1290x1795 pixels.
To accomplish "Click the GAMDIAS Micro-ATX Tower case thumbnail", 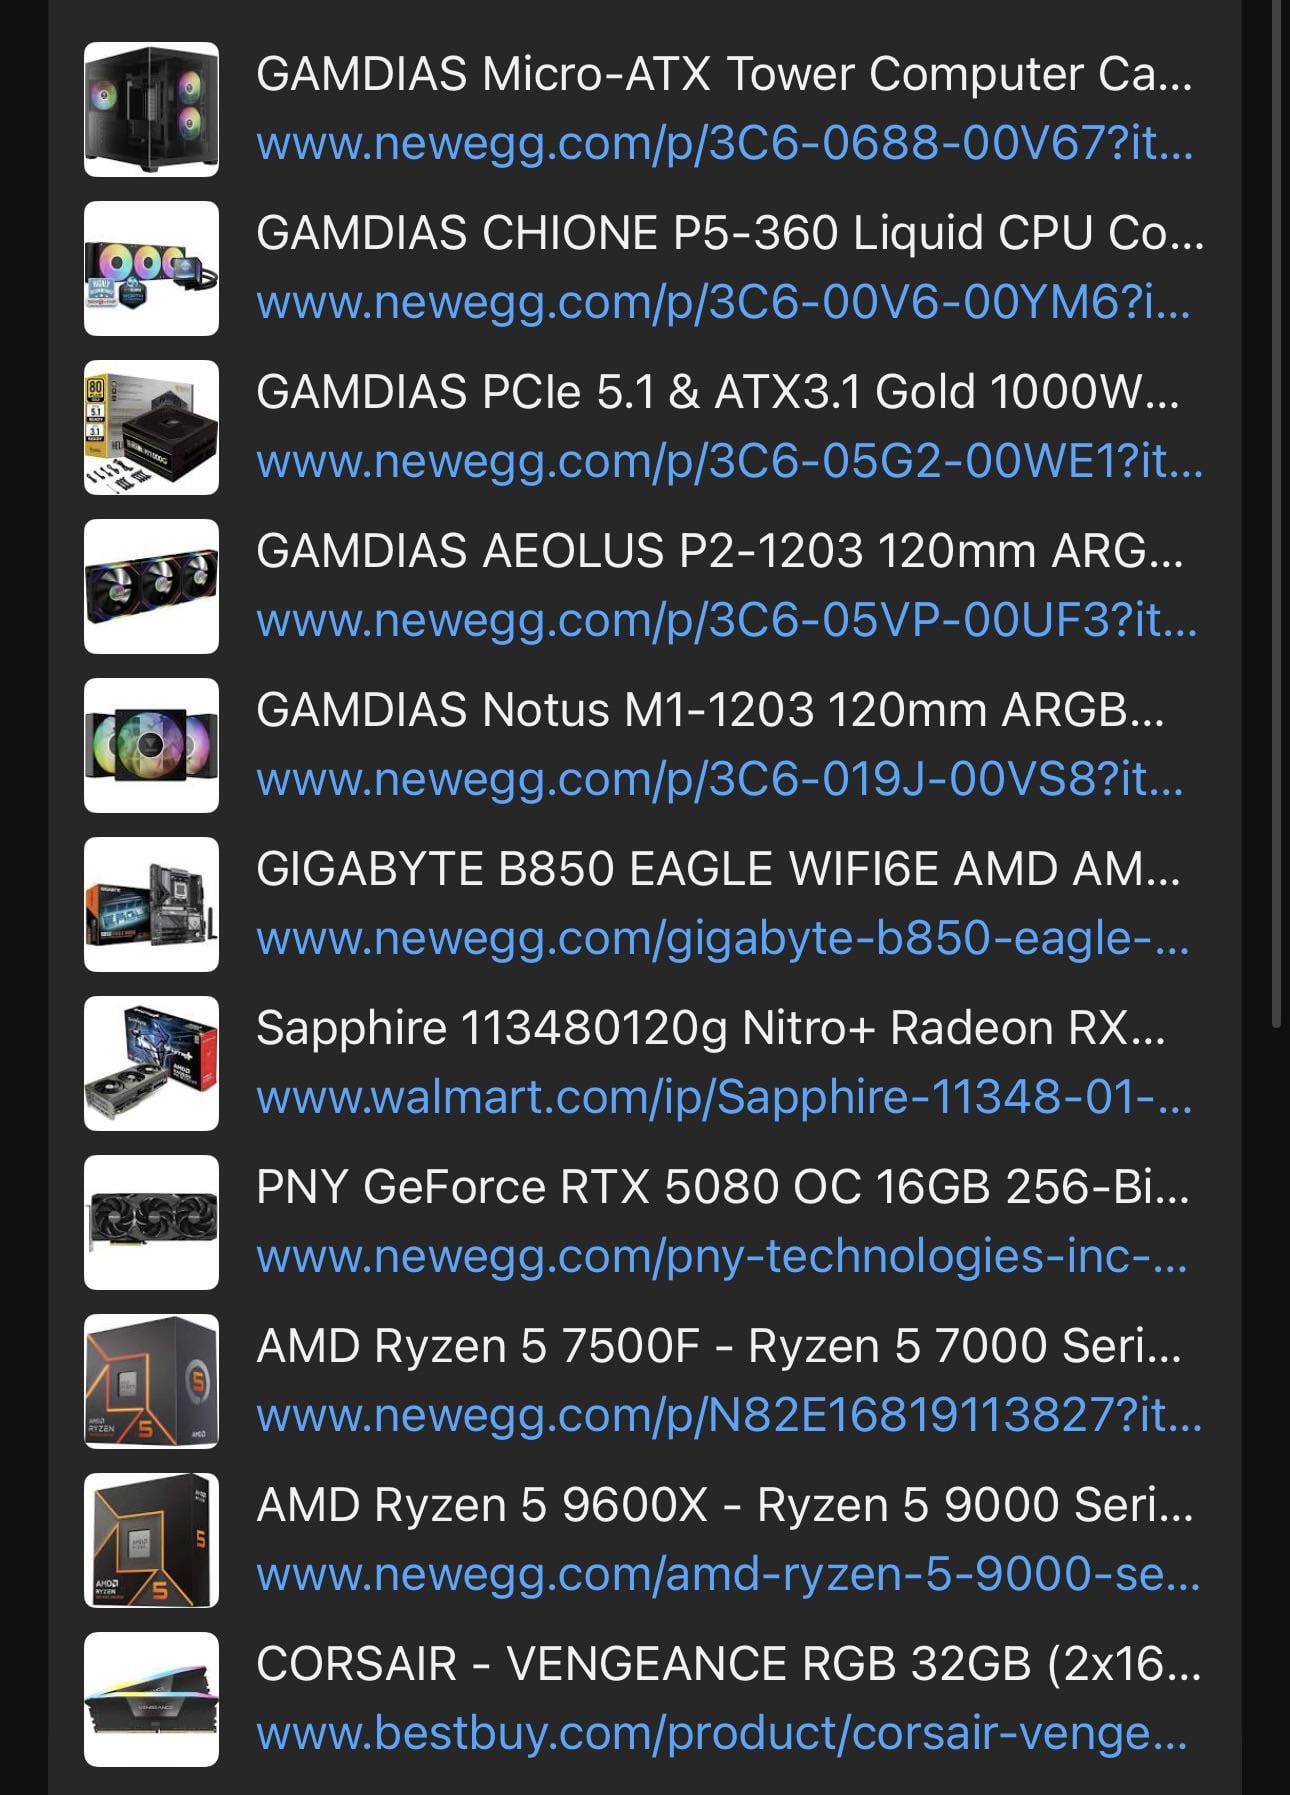I will coord(151,109).
